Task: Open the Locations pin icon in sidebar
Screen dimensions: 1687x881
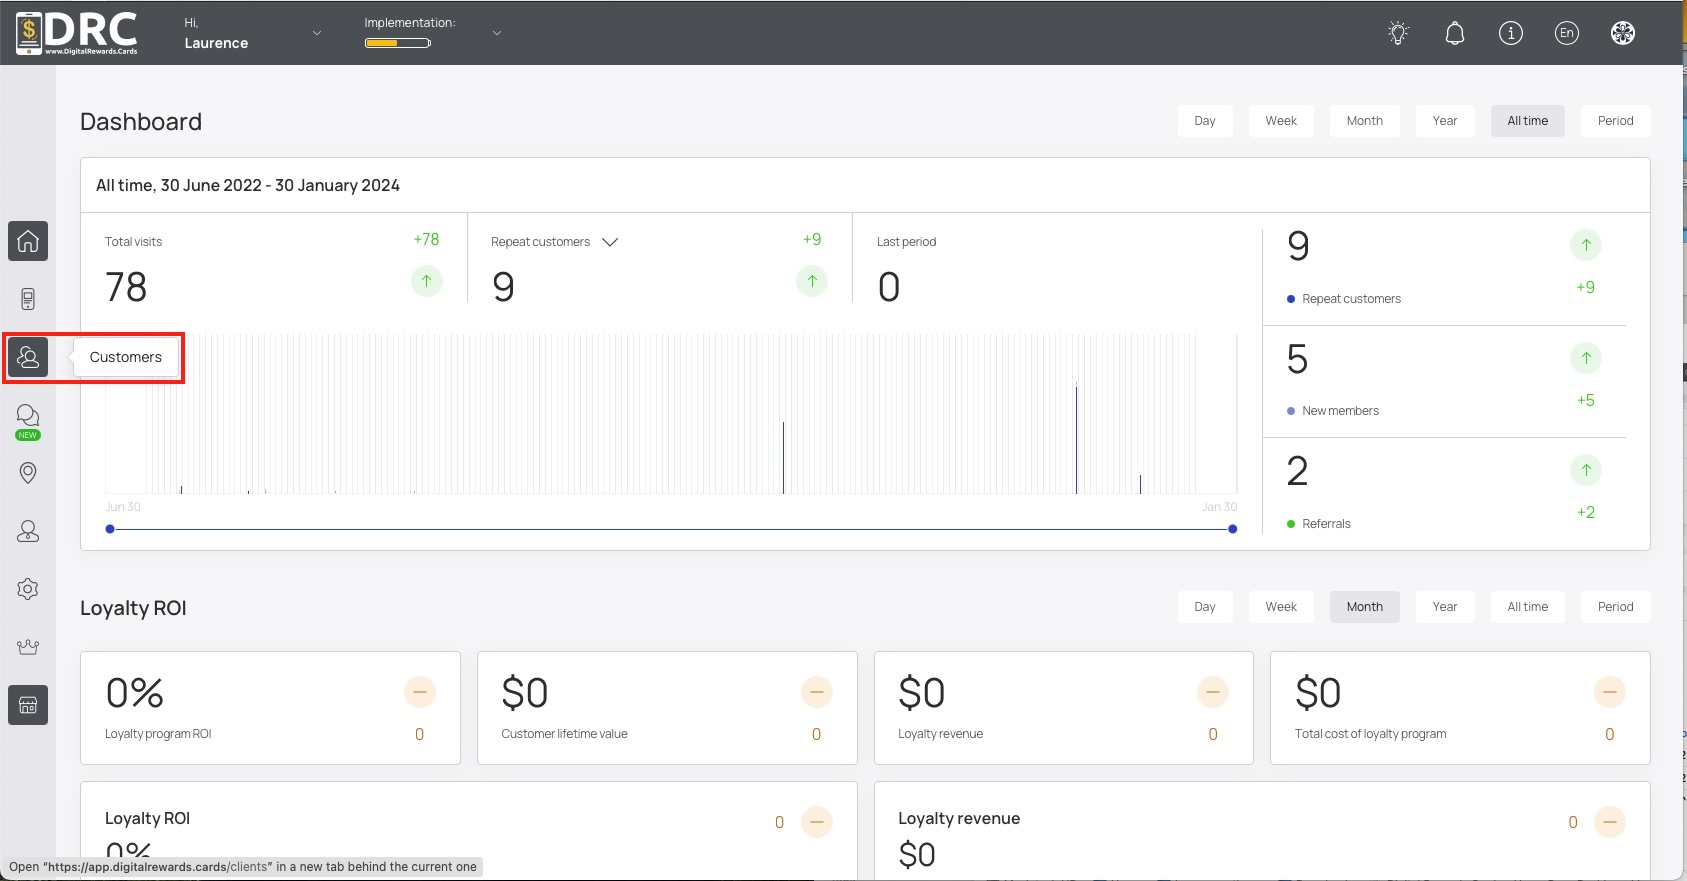Action: [x=28, y=473]
